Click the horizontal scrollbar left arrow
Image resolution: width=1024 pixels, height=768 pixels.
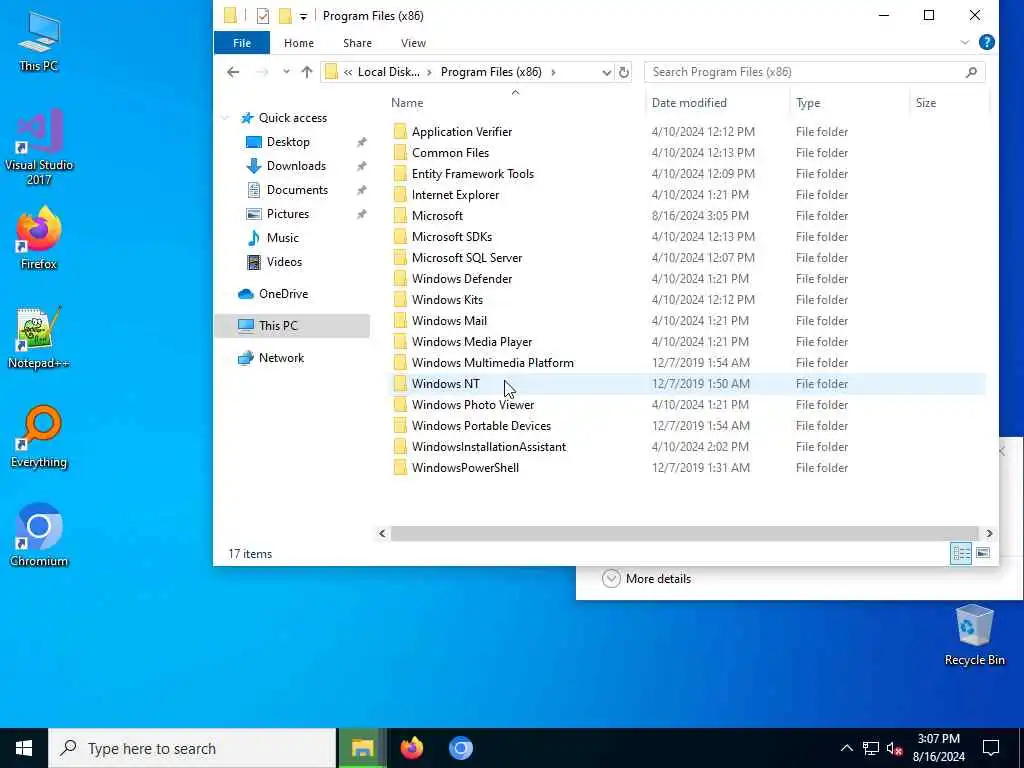coord(382,534)
